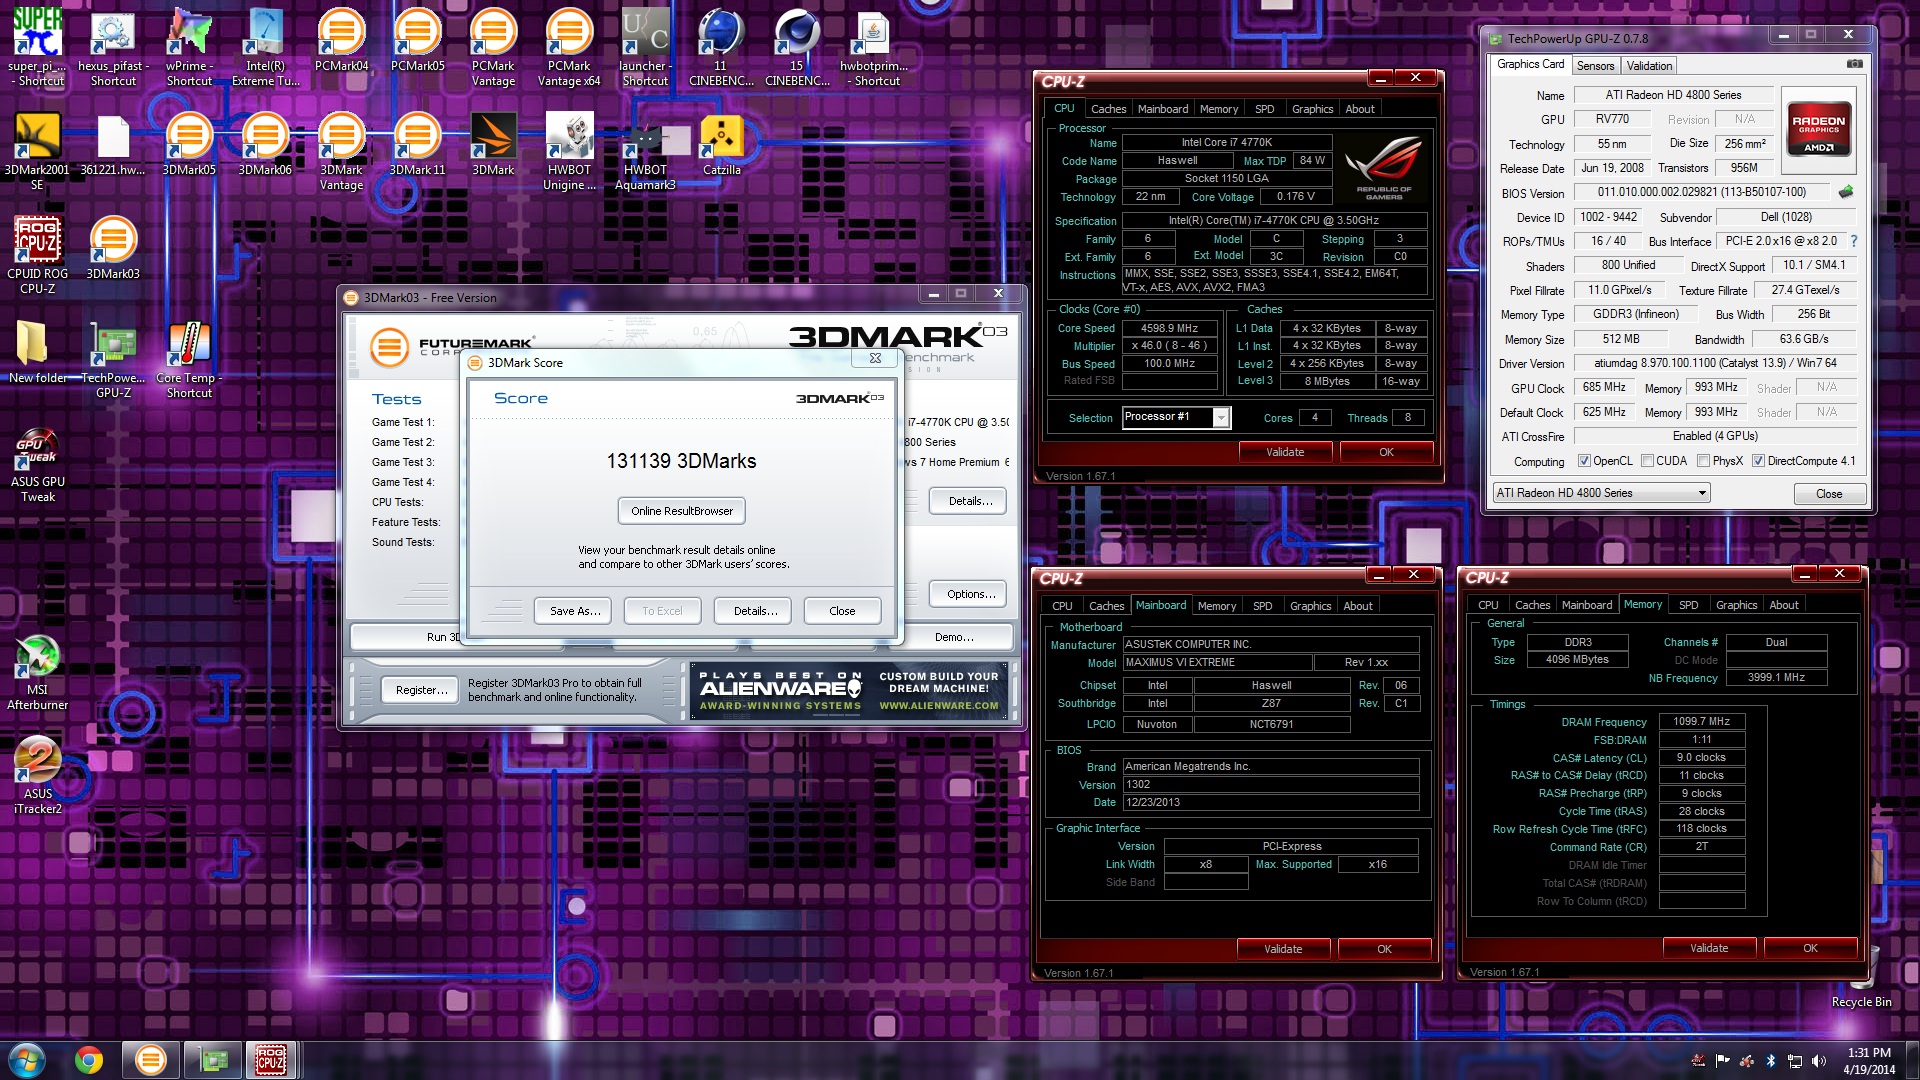Click Details in 3DMark Score dialog

(x=755, y=611)
